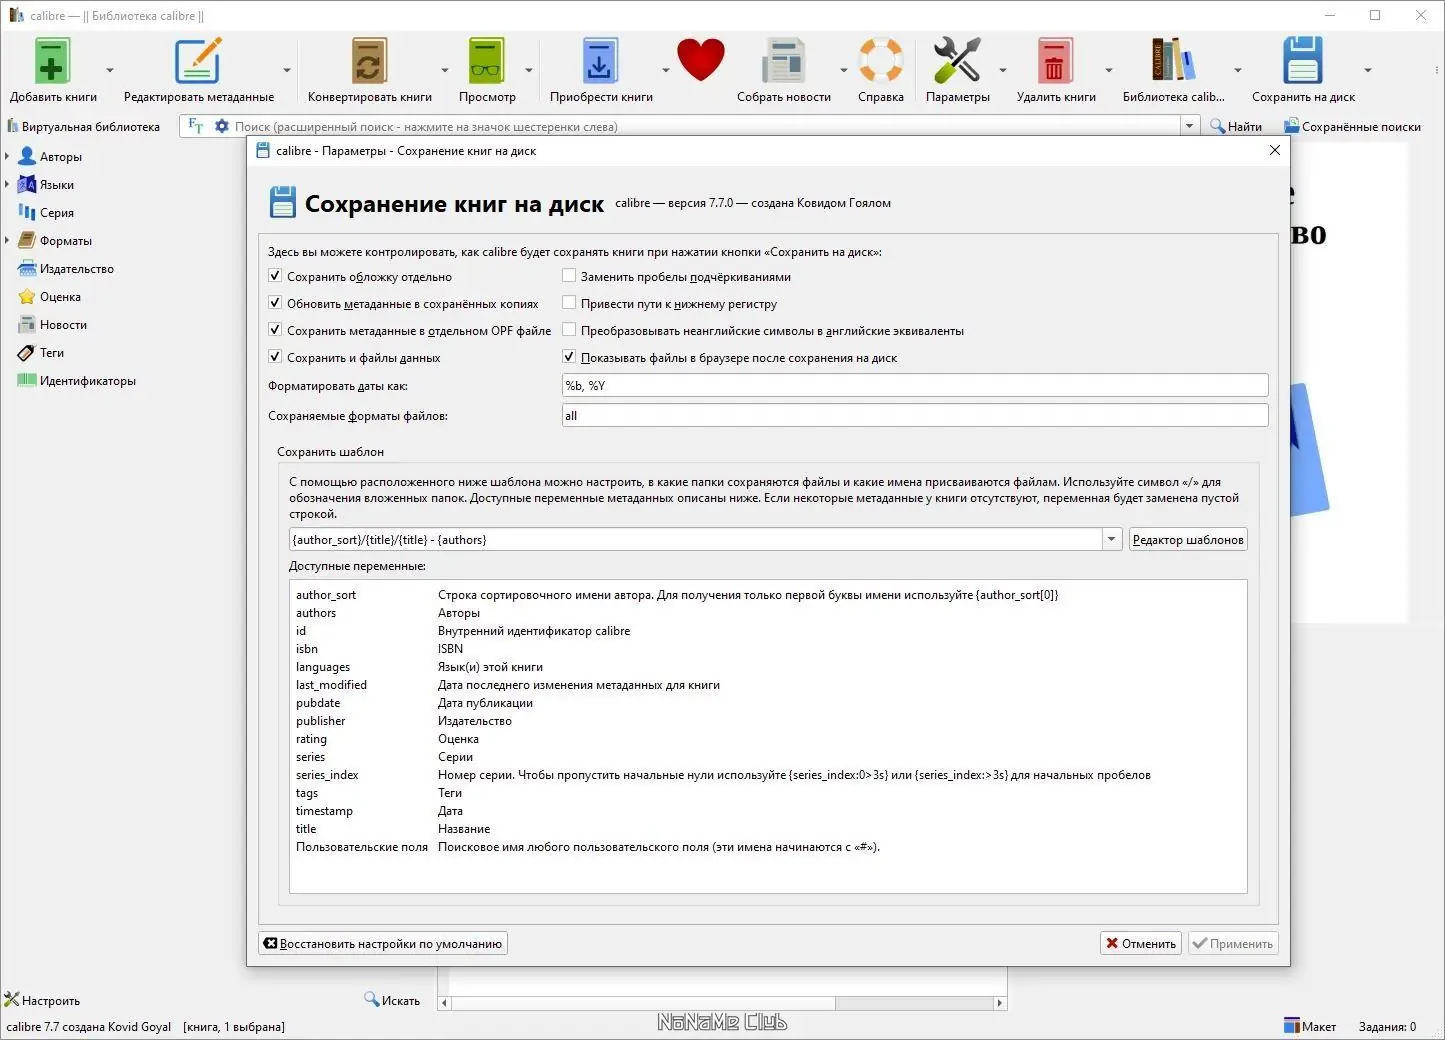Click the scrollbar's left arrow button
This screenshot has height=1040, width=1445.
(x=445, y=1002)
